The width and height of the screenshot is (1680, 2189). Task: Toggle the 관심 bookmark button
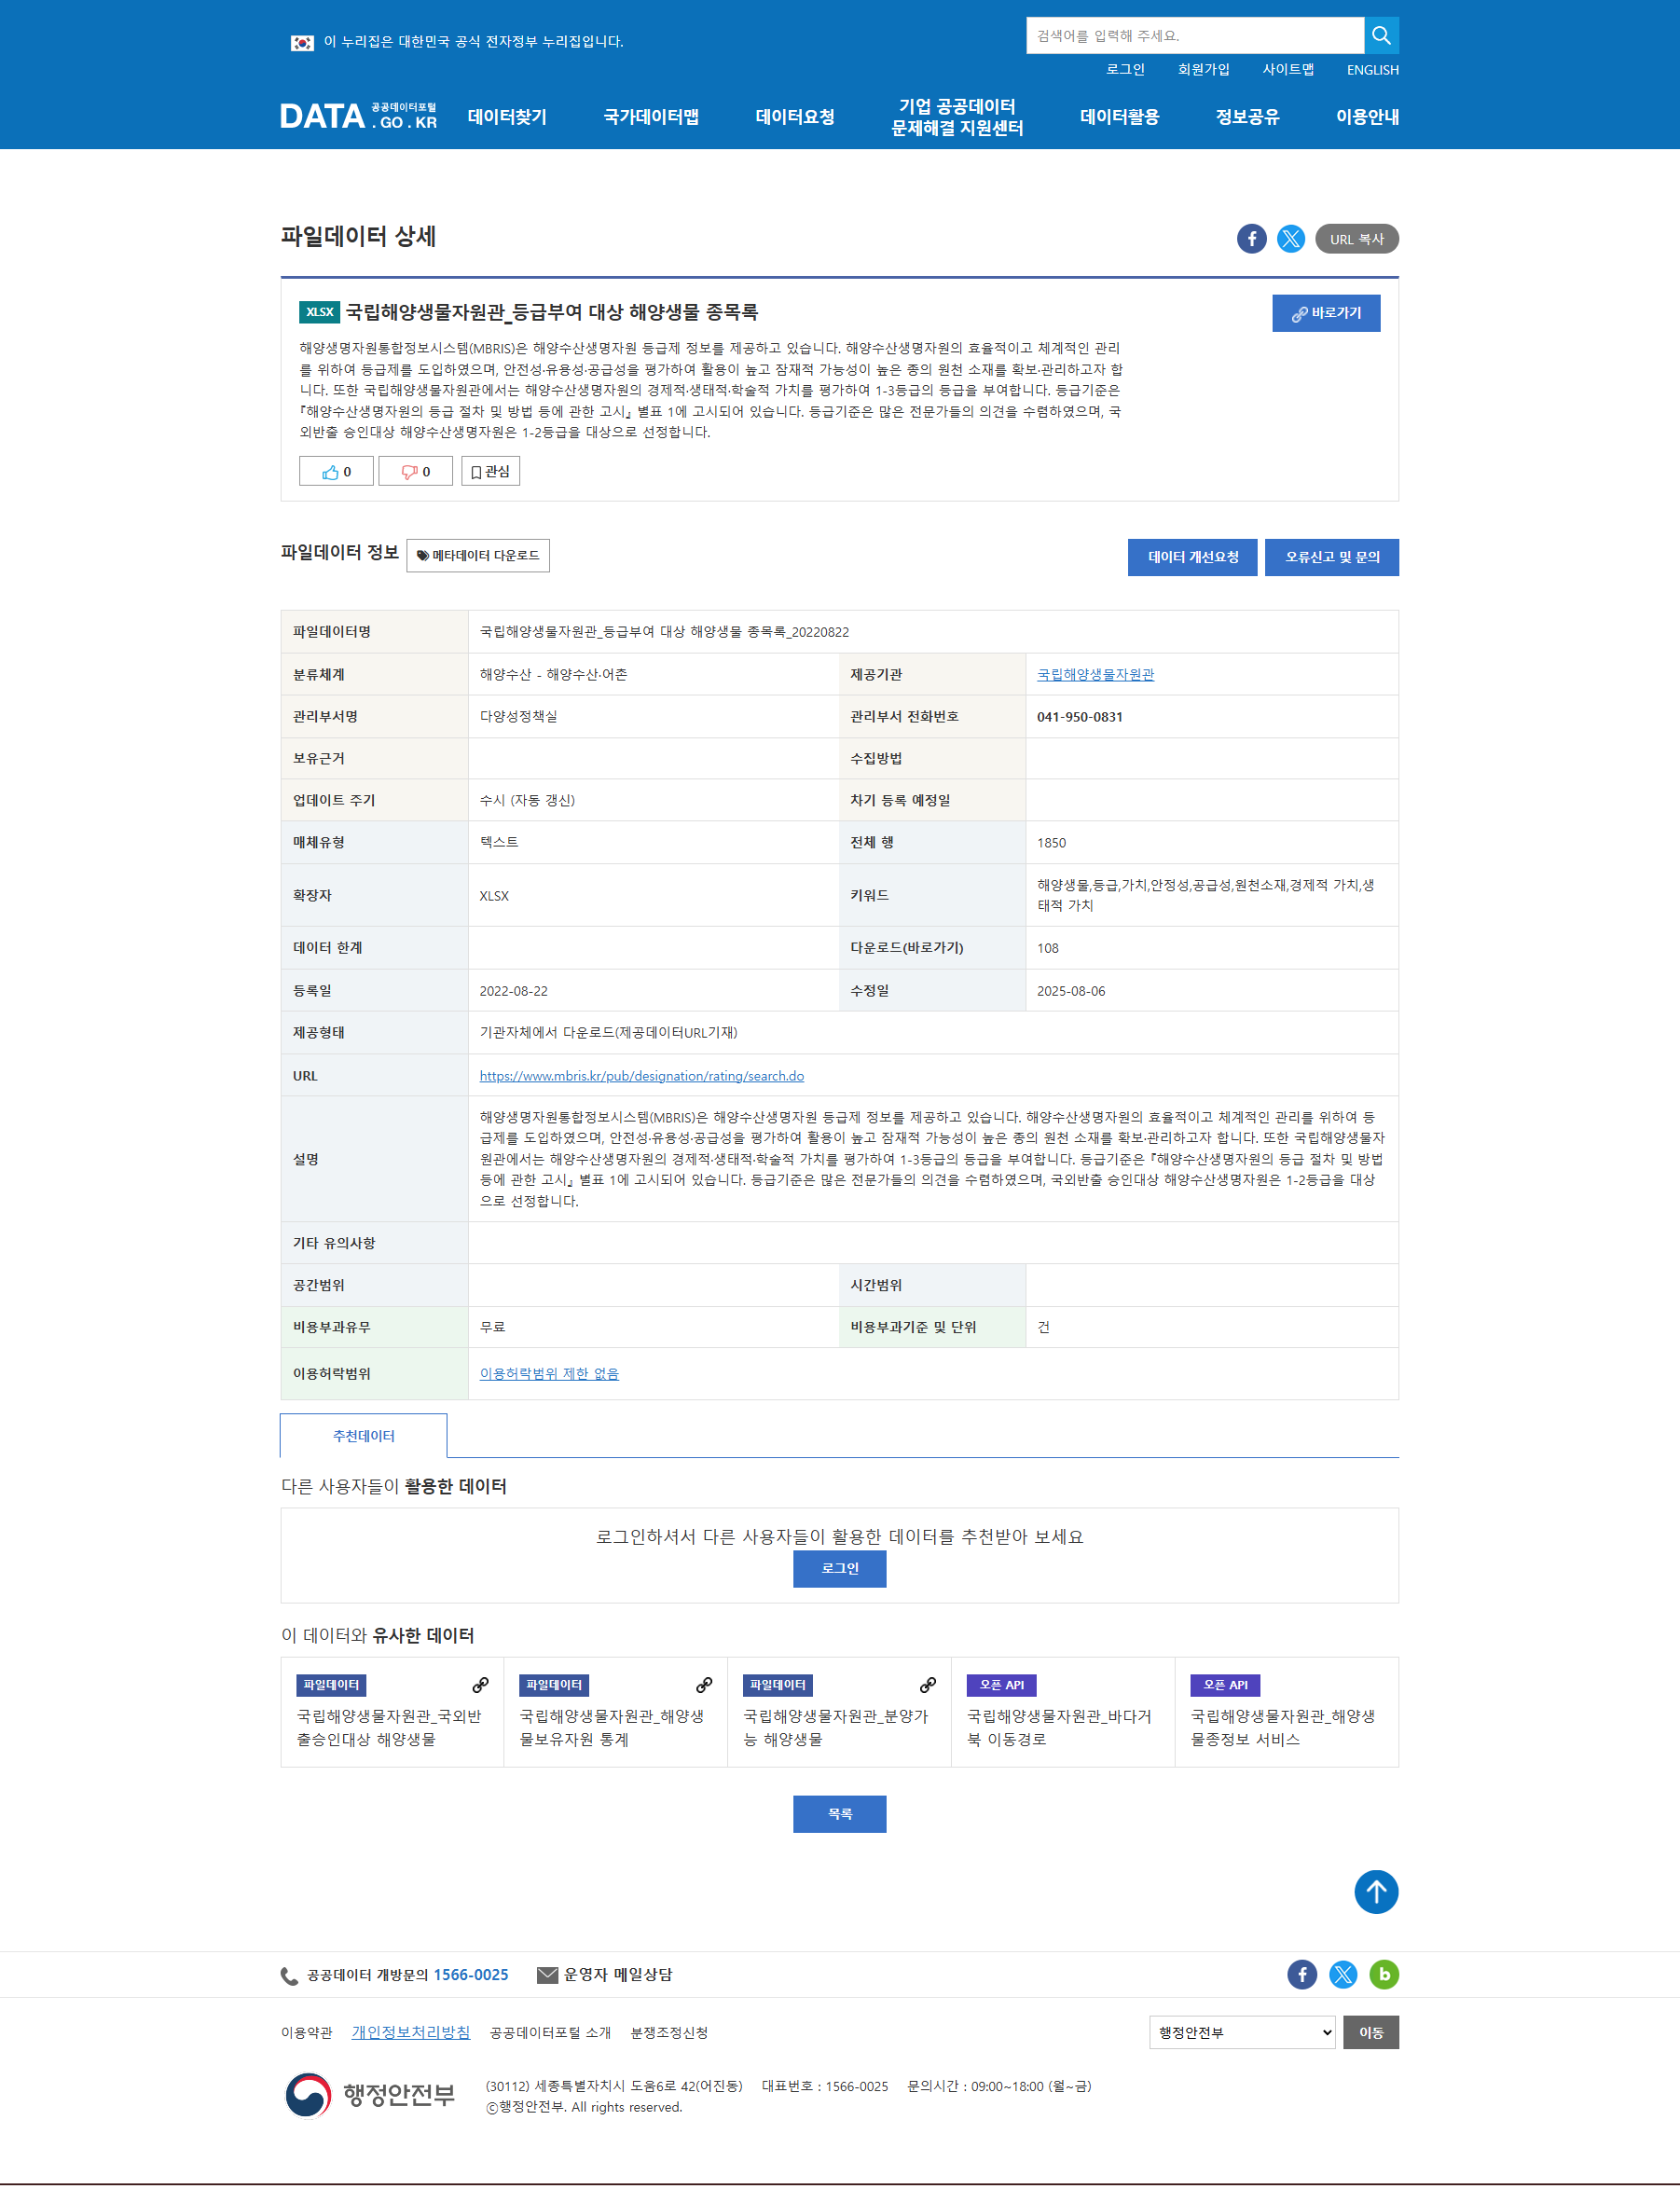coord(490,472)
